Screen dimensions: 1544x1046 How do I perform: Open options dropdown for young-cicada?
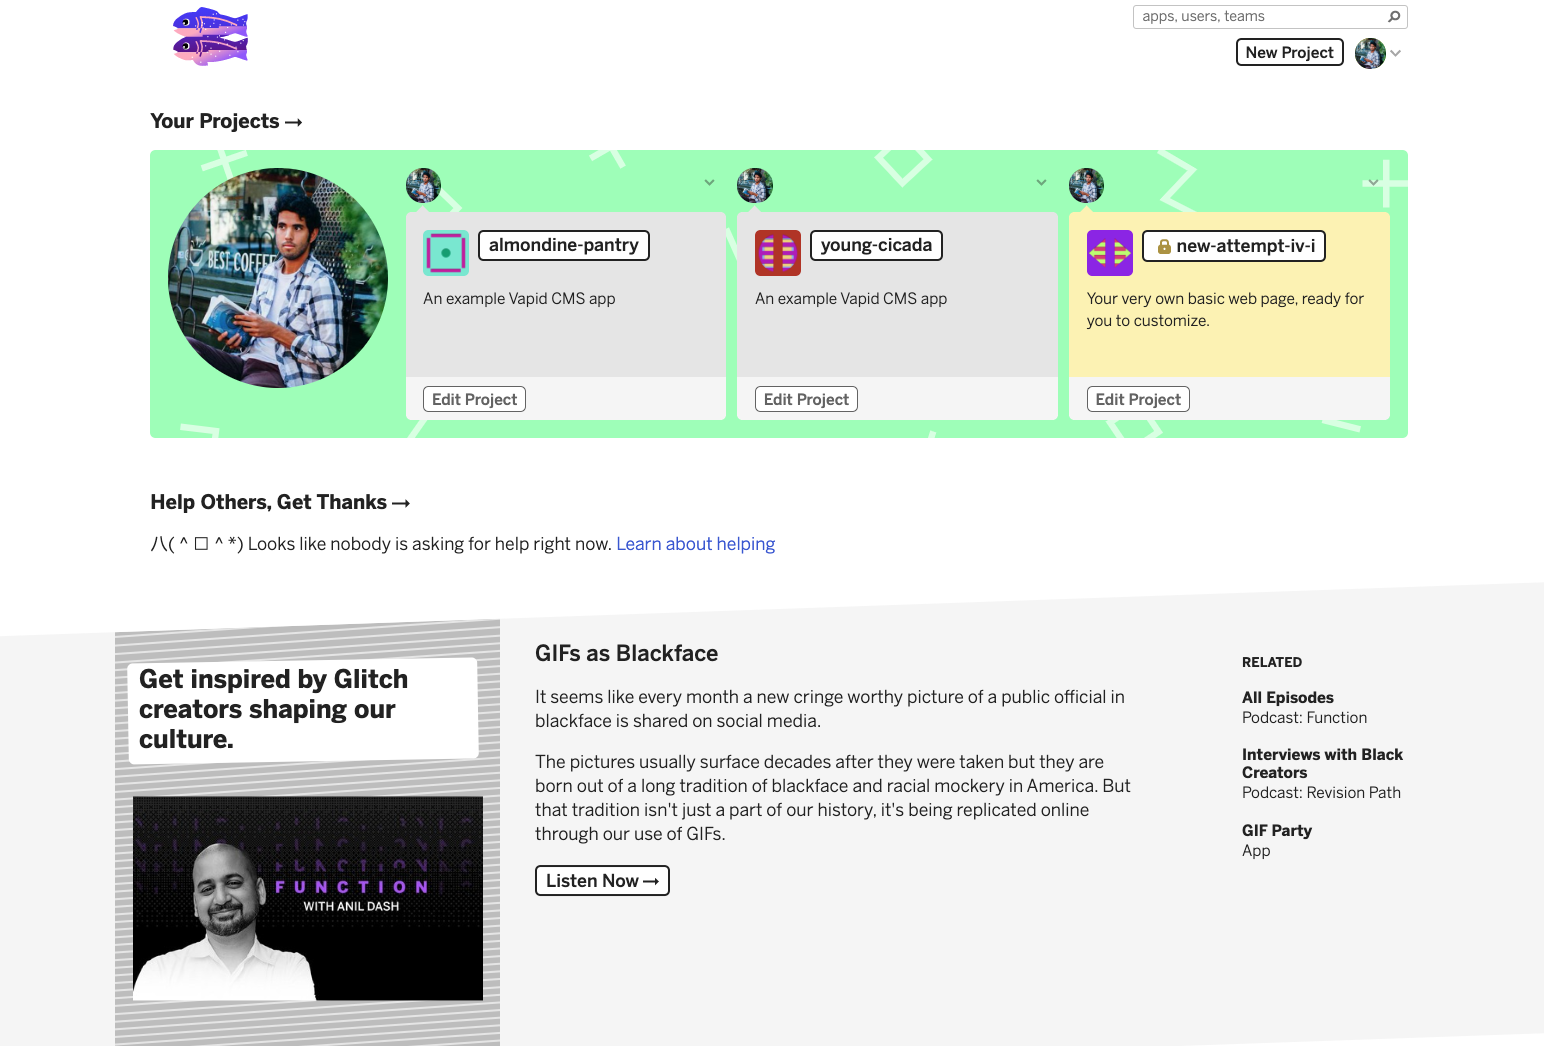1041,182
